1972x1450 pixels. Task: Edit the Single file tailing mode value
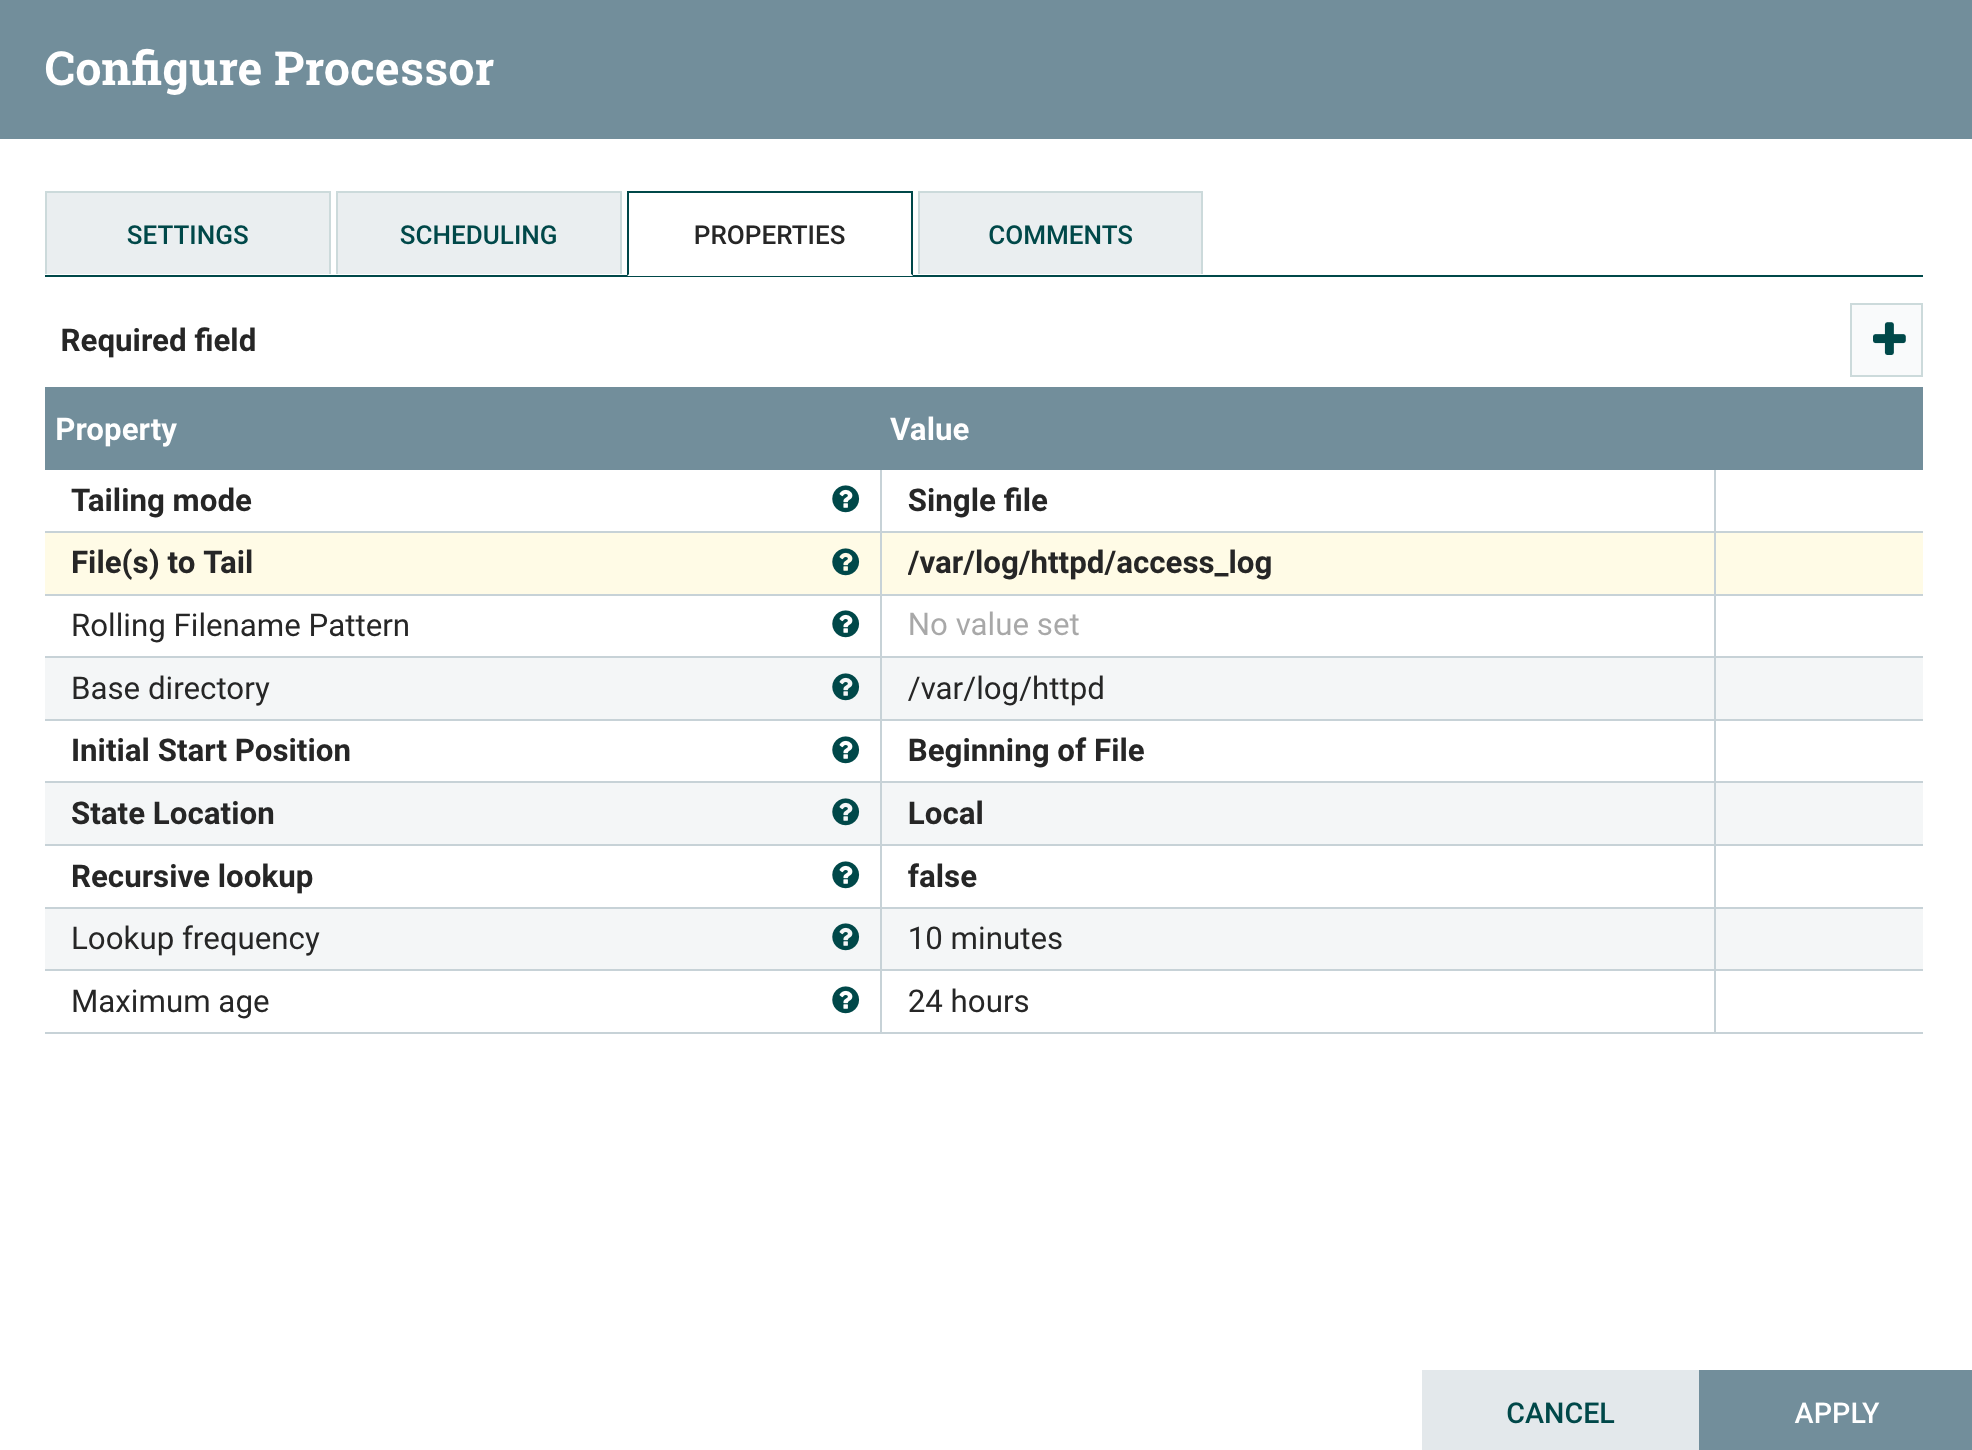tap(1297, 500)
